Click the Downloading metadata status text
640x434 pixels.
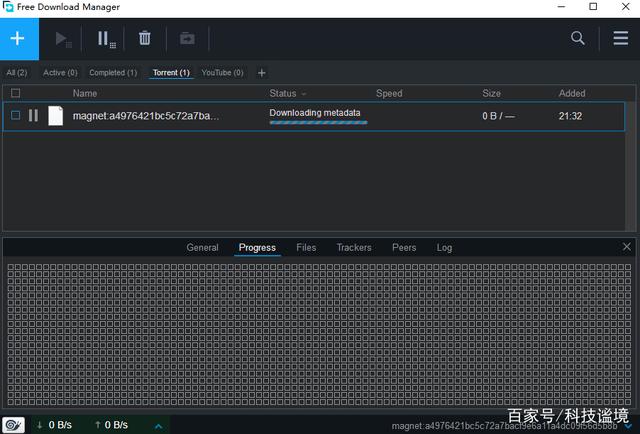315,113
